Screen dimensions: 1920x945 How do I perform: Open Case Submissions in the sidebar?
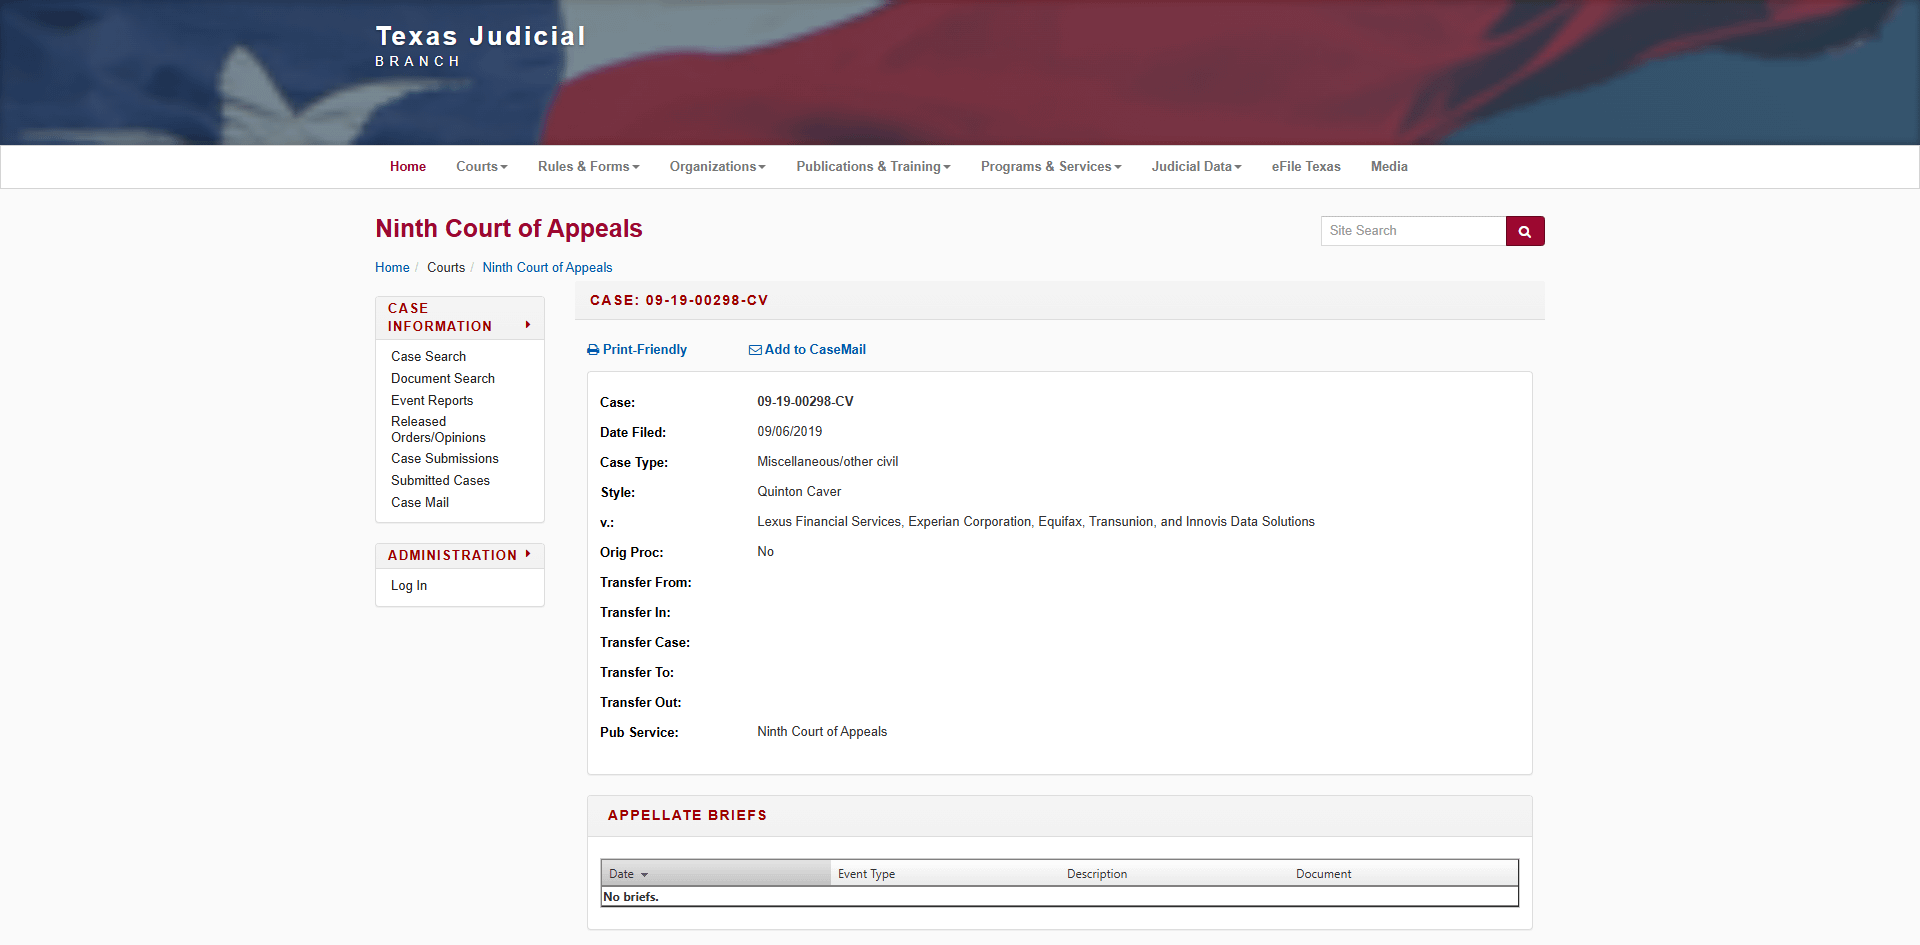[x=445, y=459]
